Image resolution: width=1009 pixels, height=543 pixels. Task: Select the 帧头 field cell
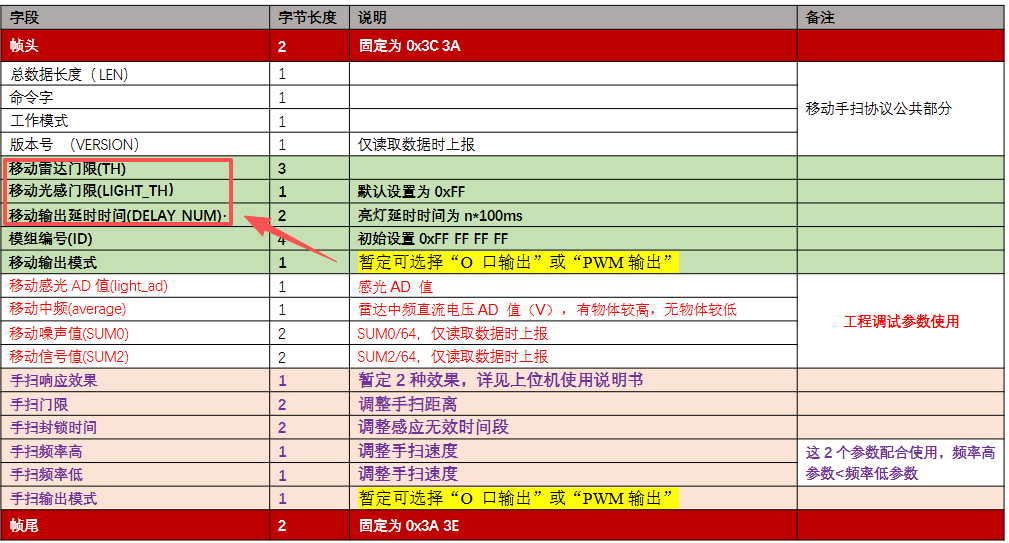click(x=135, y=46)
